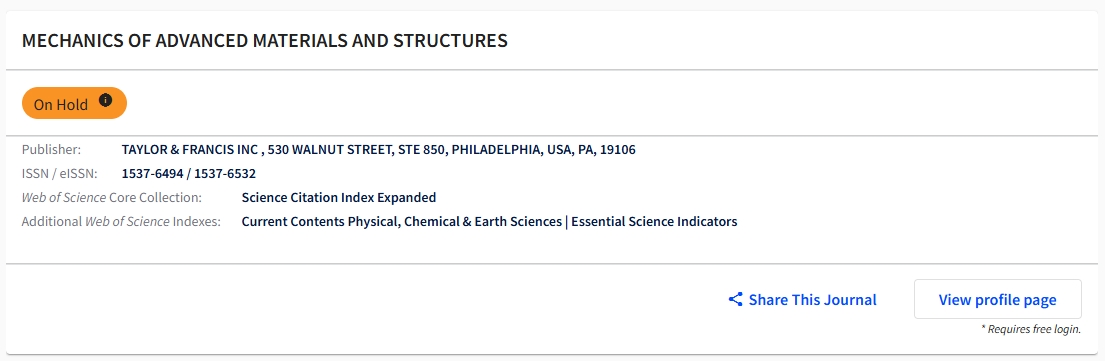Click the ISSN number 1537-6494
This screenshot has height=361, width=1105.
pyautogui.click(x=152, y=173)
